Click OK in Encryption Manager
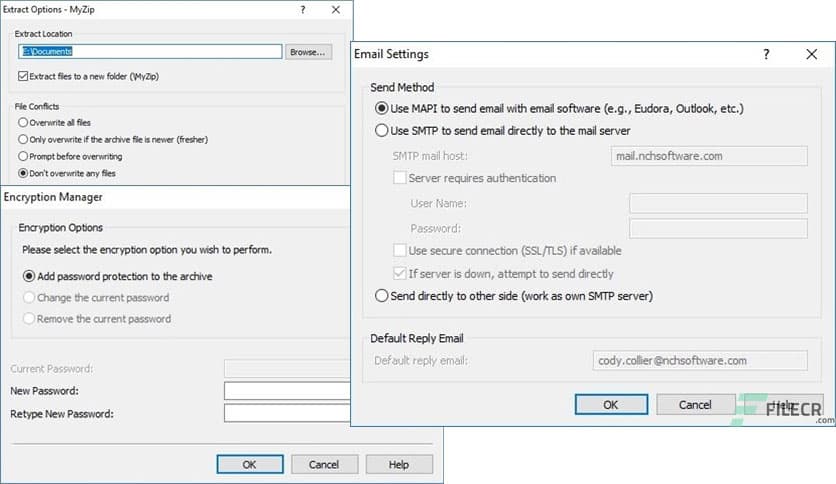The height and width of the screenshot is (484, 836). pos(250,464)
